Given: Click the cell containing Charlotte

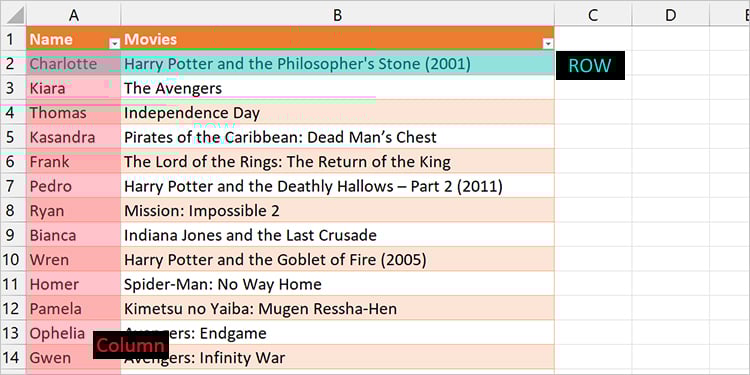Looking at the screenshot, I should click(74, 63).
